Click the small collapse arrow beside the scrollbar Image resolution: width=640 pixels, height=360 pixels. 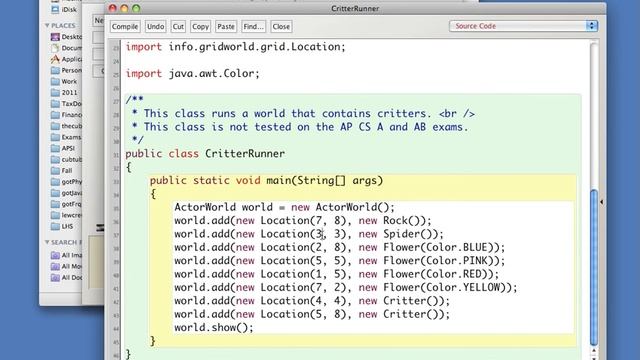(601, 202)
